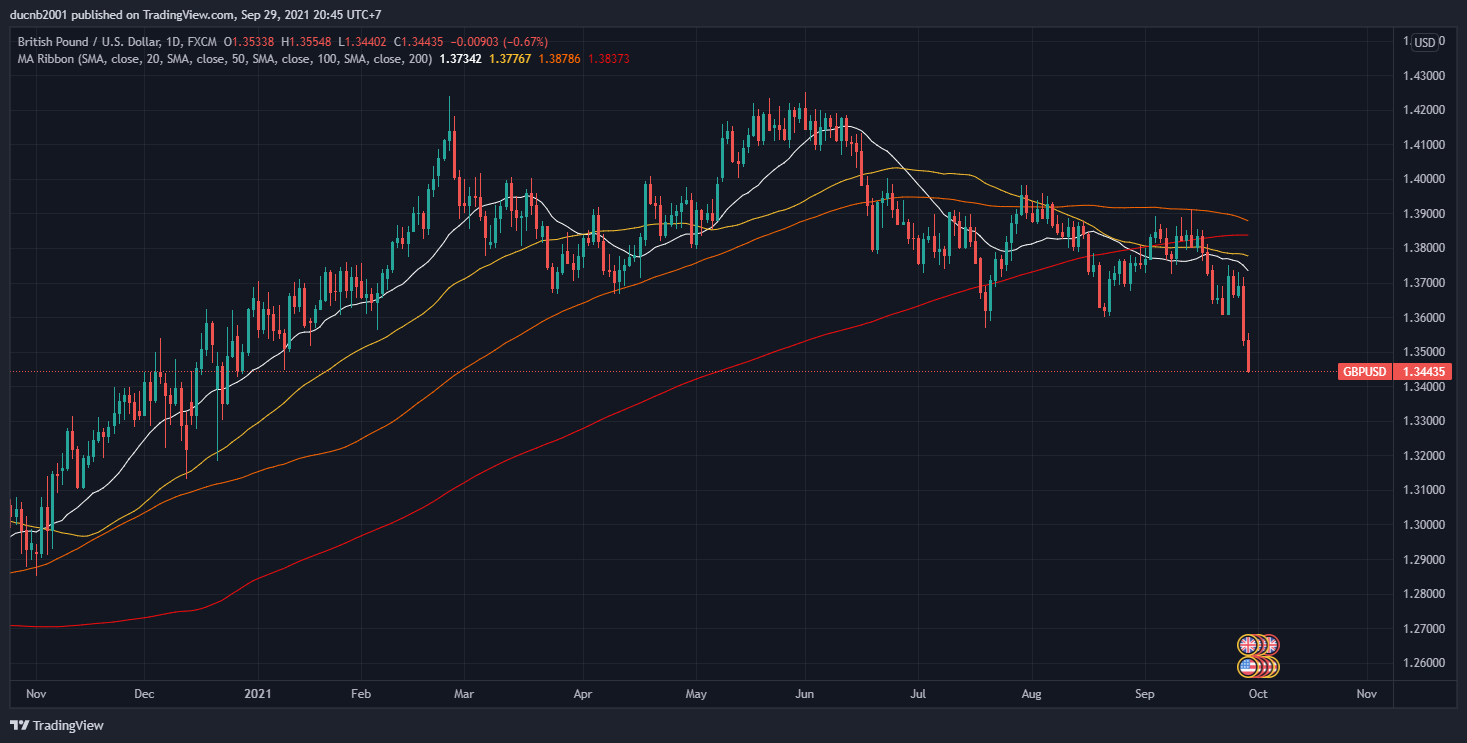The height and width of the screenshot is (743, 1467).
Task: Click the 'Oct' label on the time axis
Action: [x=1258, y=693]
